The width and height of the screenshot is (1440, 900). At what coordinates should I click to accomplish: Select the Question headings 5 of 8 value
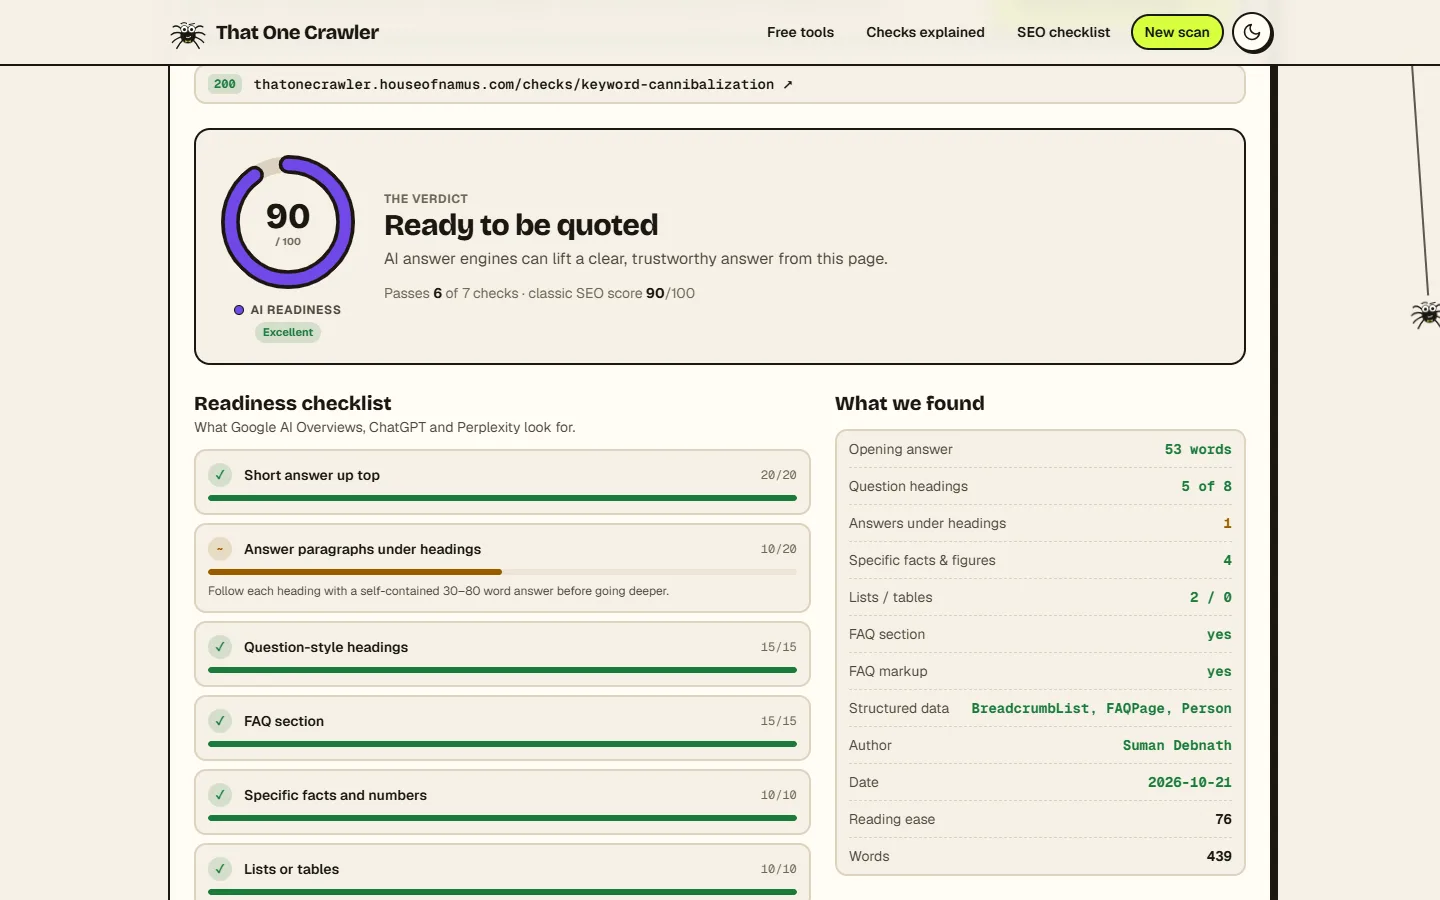1206,487
